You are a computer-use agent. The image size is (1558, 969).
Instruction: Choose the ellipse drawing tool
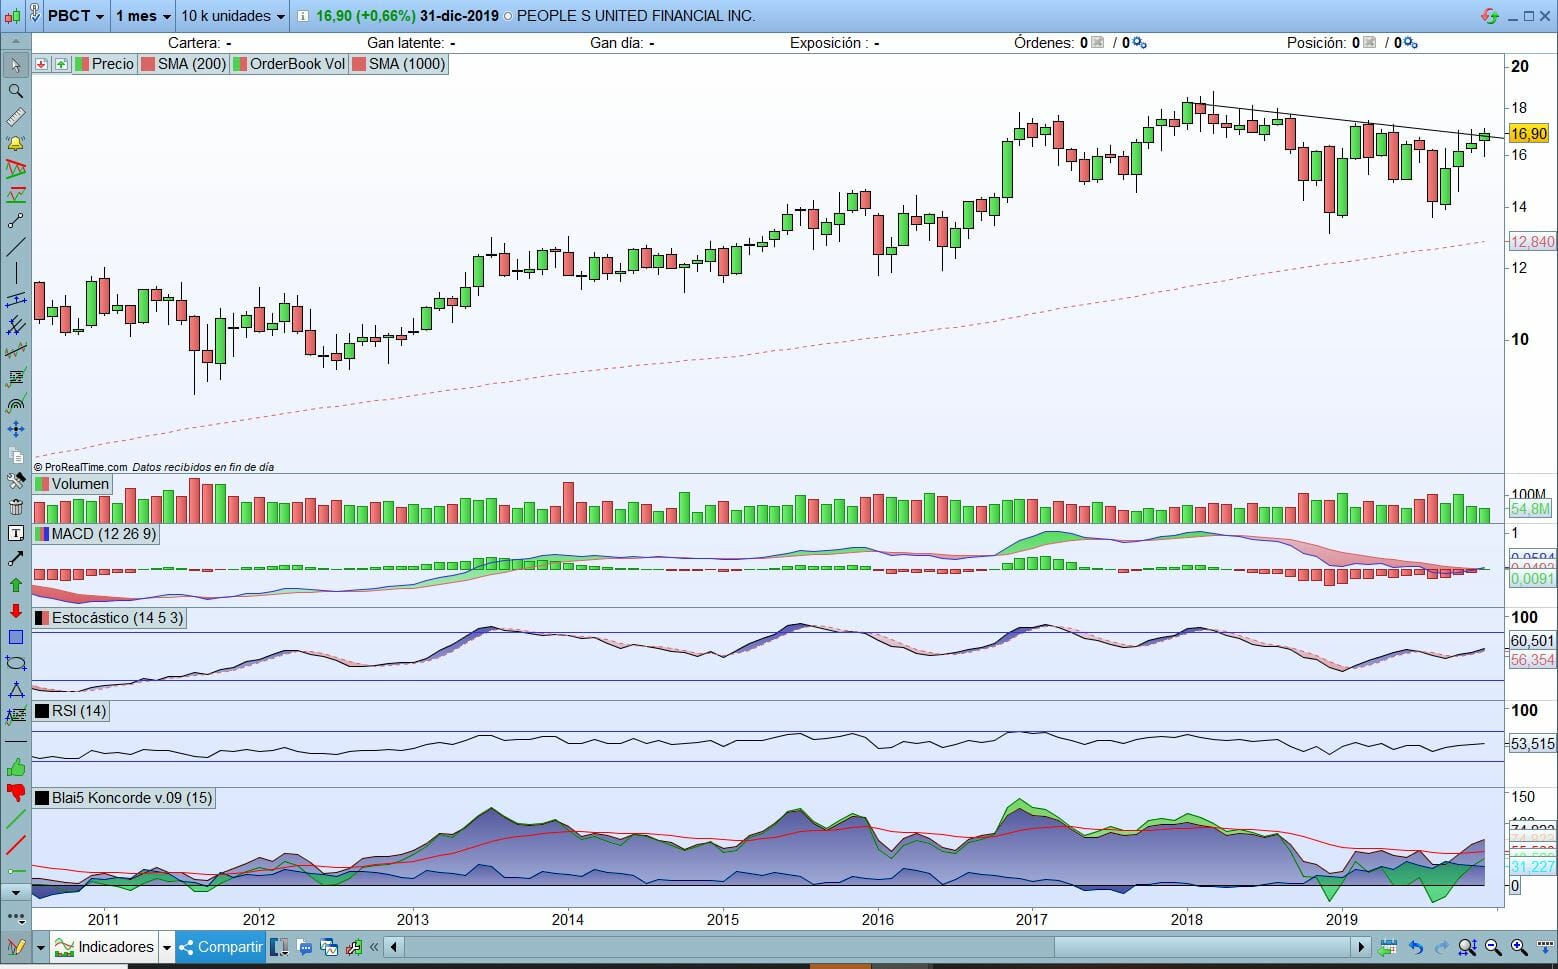(x=15, y=663)
